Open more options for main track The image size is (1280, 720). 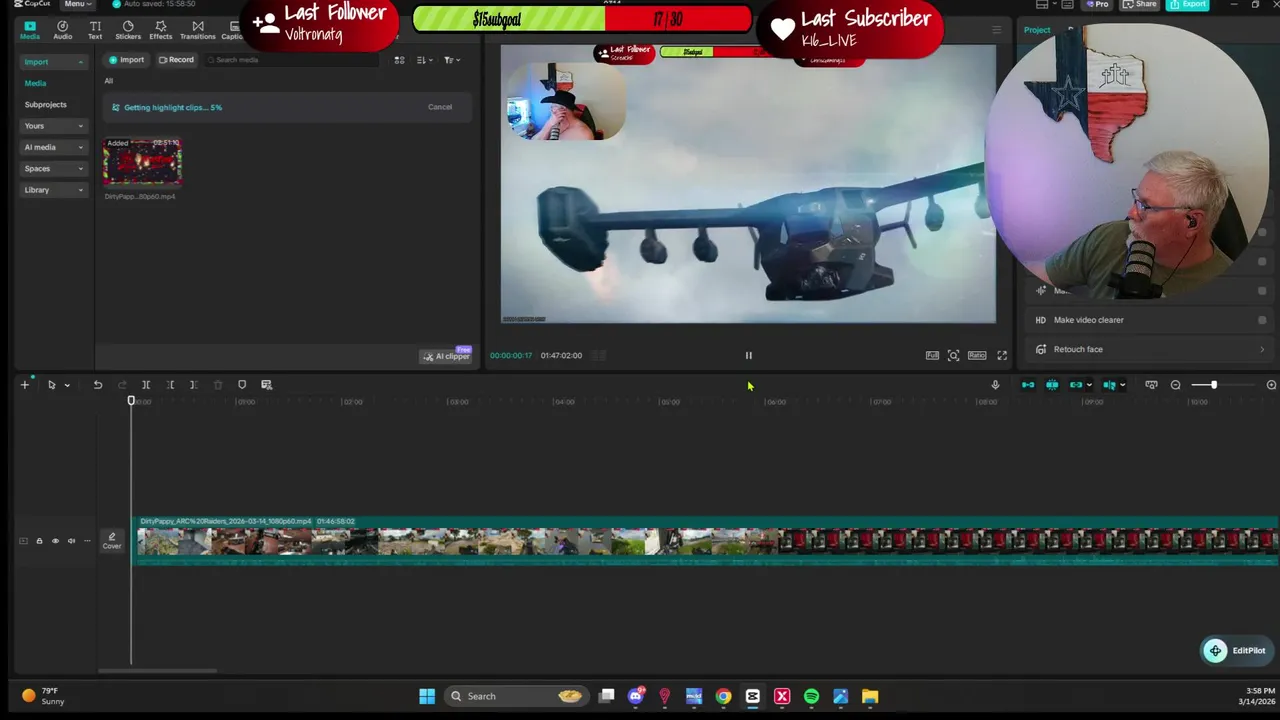87,541
